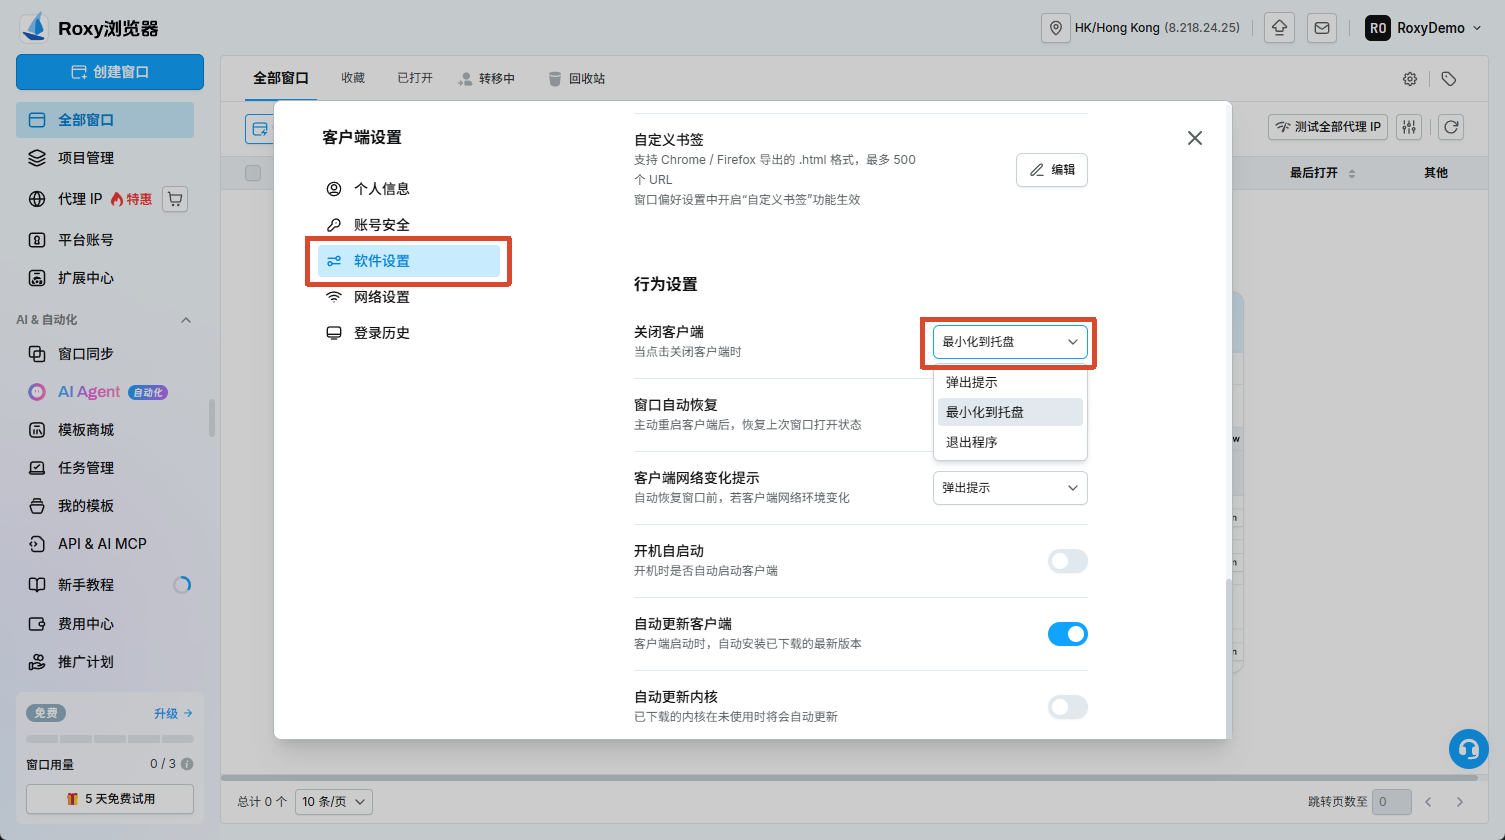
Task: Click the 窗口用量 usage progress bar
Action: pos(110,739)
